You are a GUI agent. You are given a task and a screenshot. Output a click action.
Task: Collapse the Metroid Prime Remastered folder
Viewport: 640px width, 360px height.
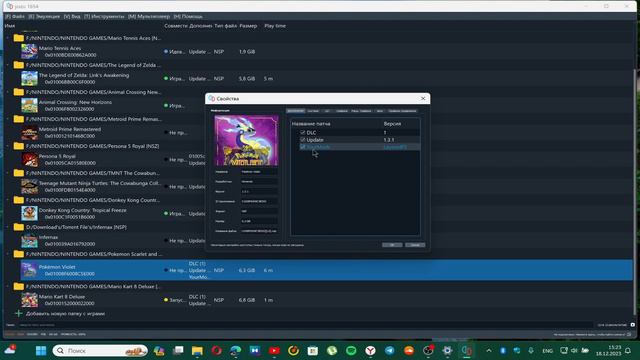[x=7, y=119]
